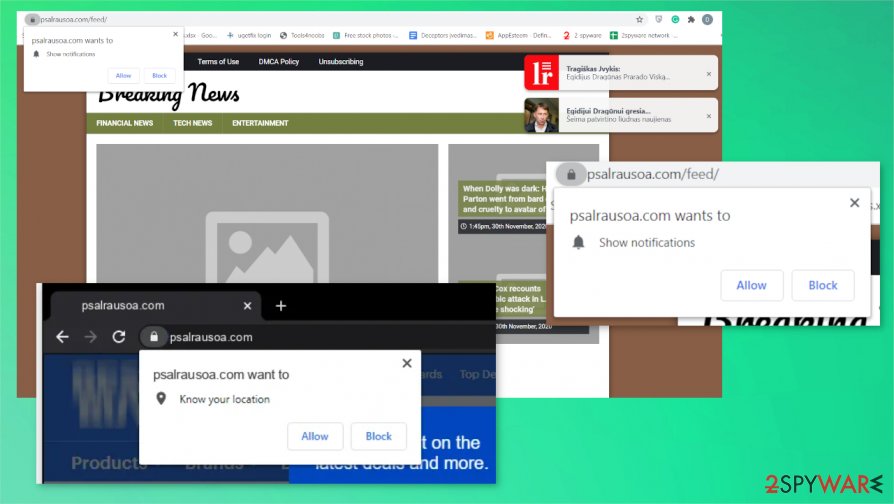Block notifications in the large popup
Image resolution: width=894 pixels, height=504 pixels.
823,285
